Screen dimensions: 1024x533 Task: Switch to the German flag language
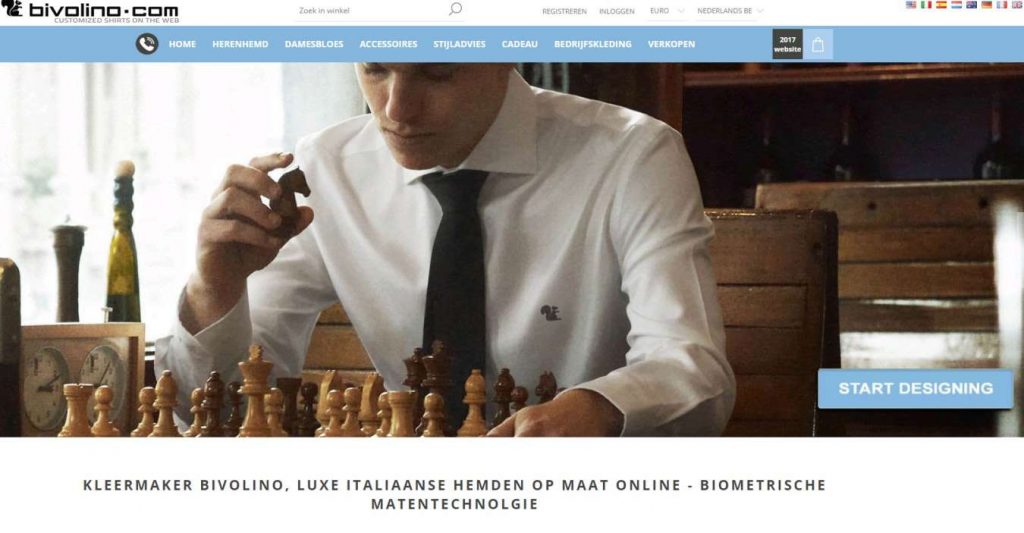[x=987, y=5]
